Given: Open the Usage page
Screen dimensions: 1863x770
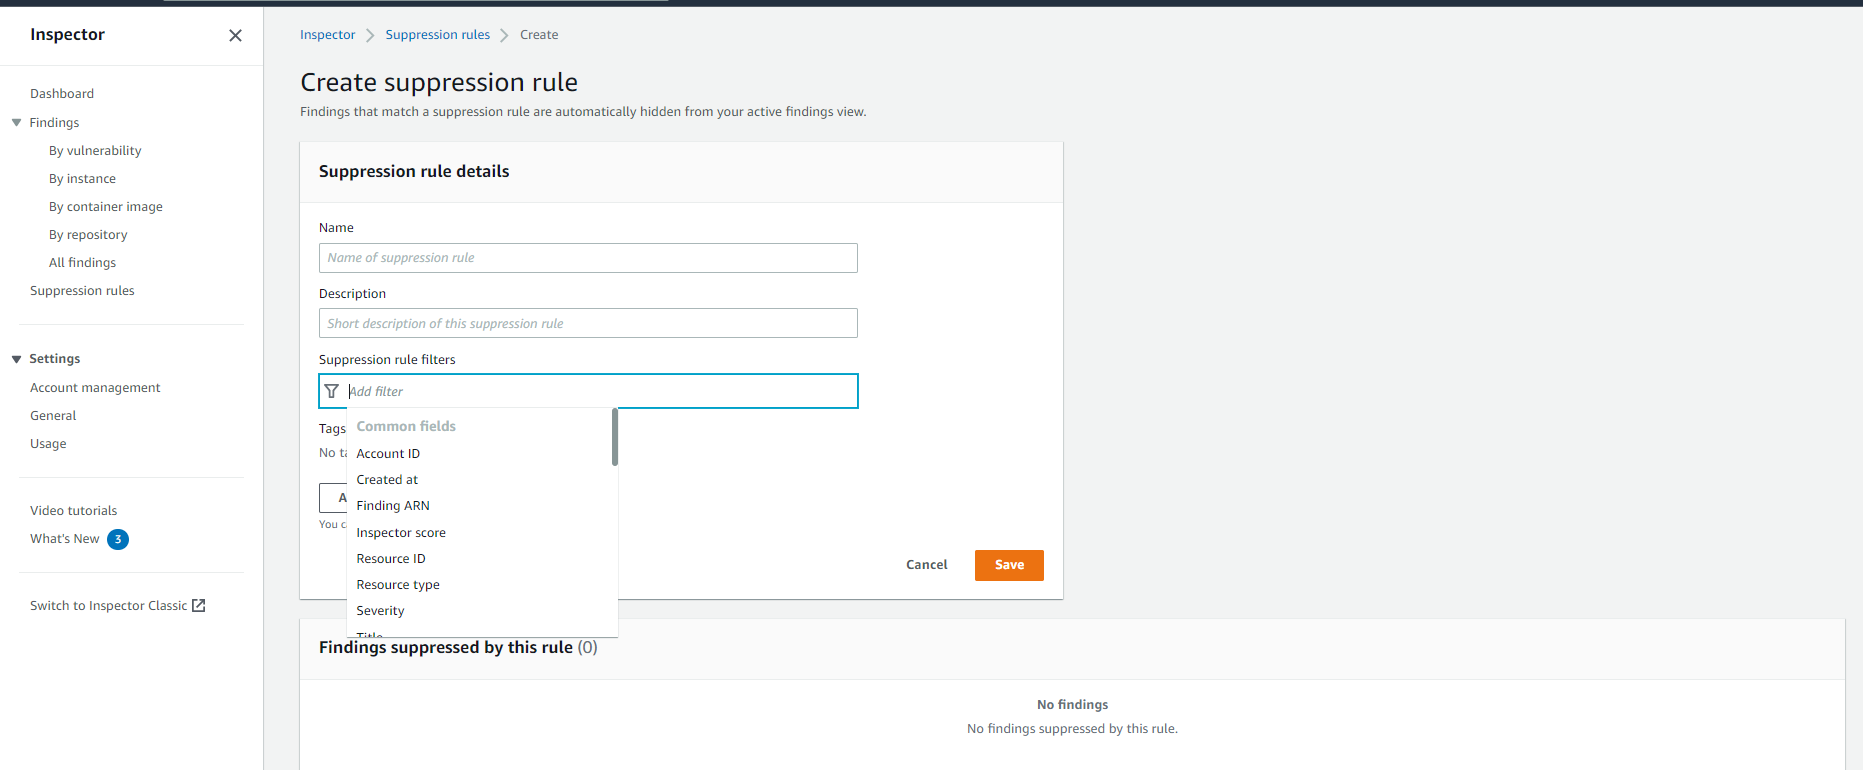Looking at the screenshot, I should [x=48, y=443].
